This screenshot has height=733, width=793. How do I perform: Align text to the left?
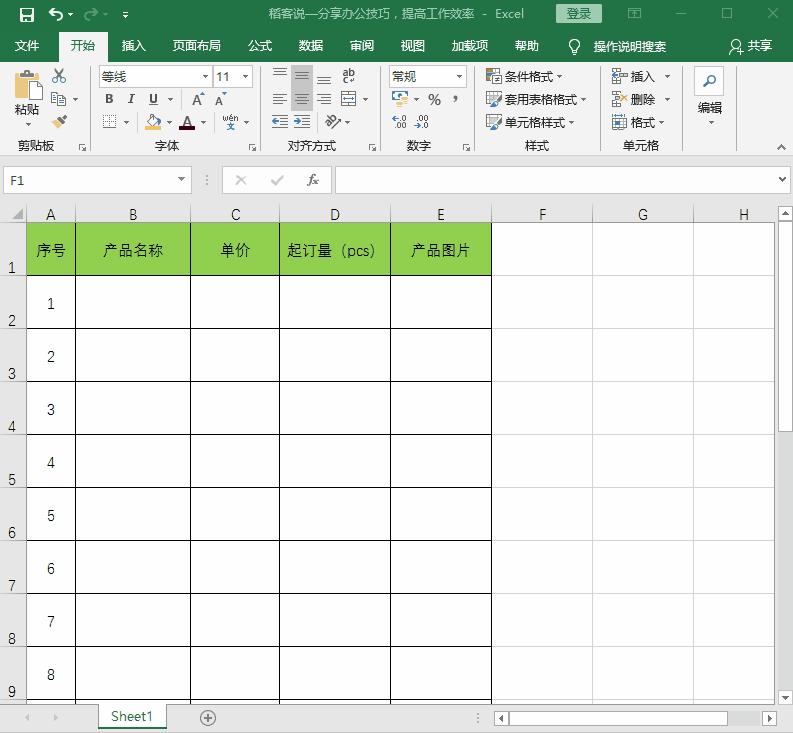tap(280, 99)
